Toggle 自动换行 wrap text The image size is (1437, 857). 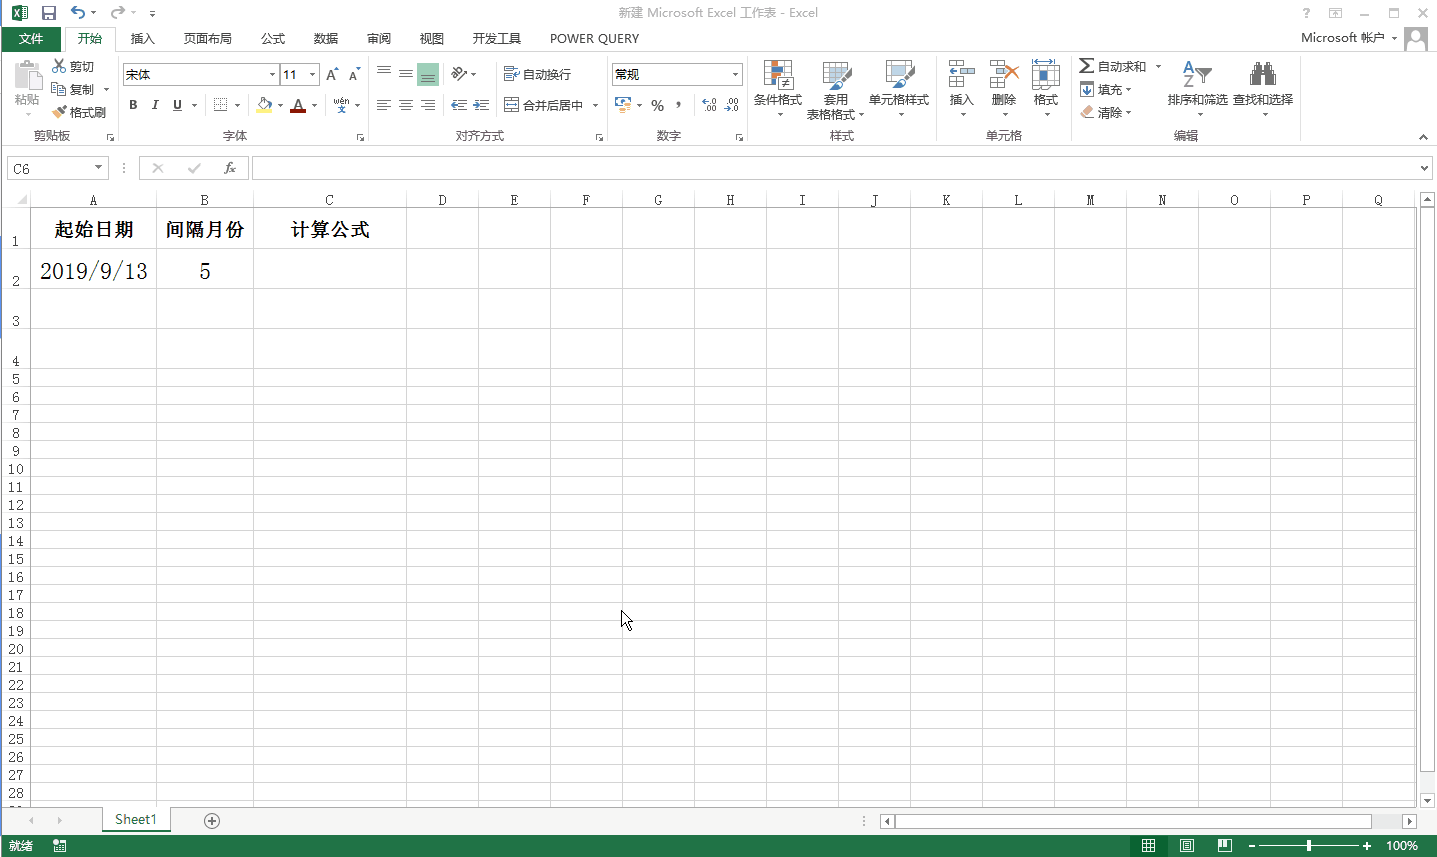coord(537,74)
